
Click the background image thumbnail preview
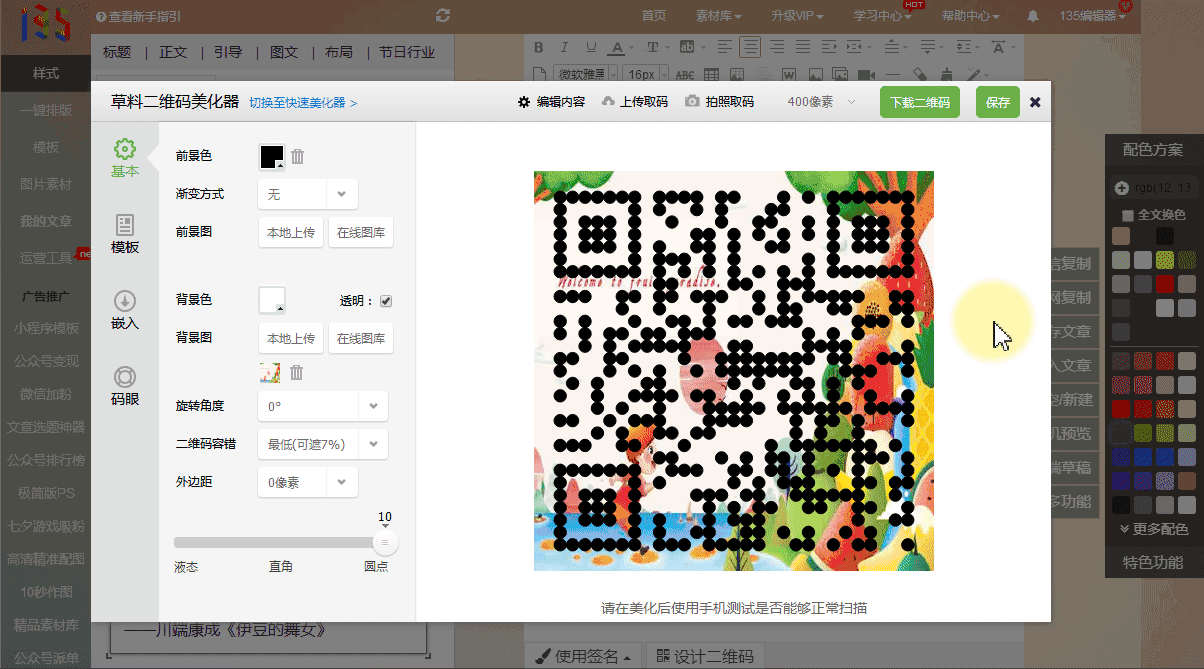click(x=269, y=372)
